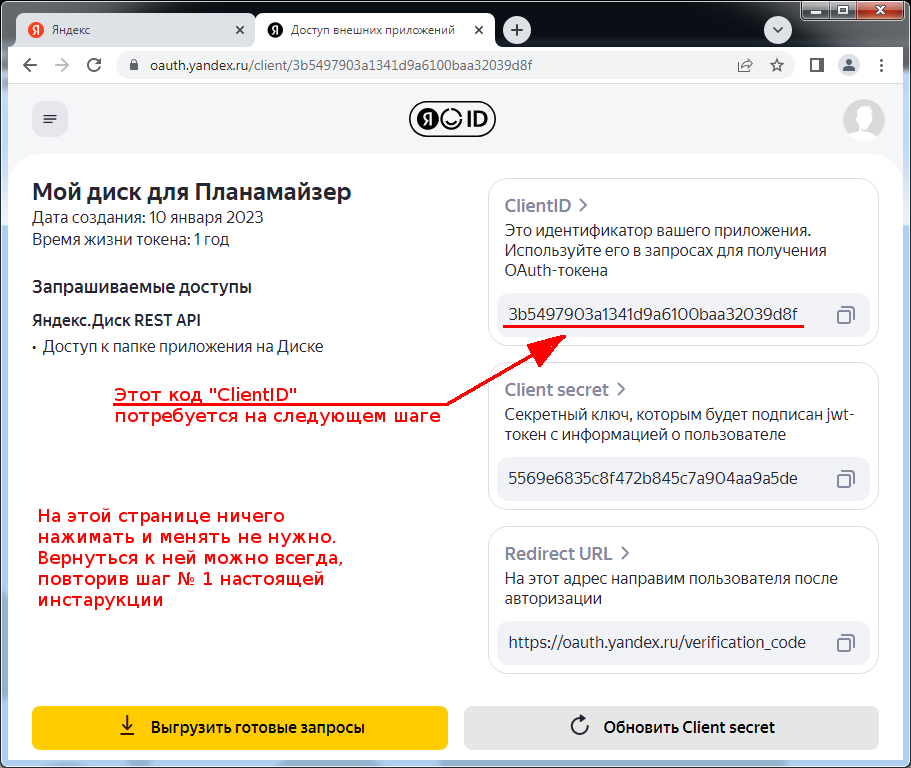This screenshot has width=911, height=768.
Task: Toggle the browser side panel
Action: pyautogui.click(x=817, y=65)
